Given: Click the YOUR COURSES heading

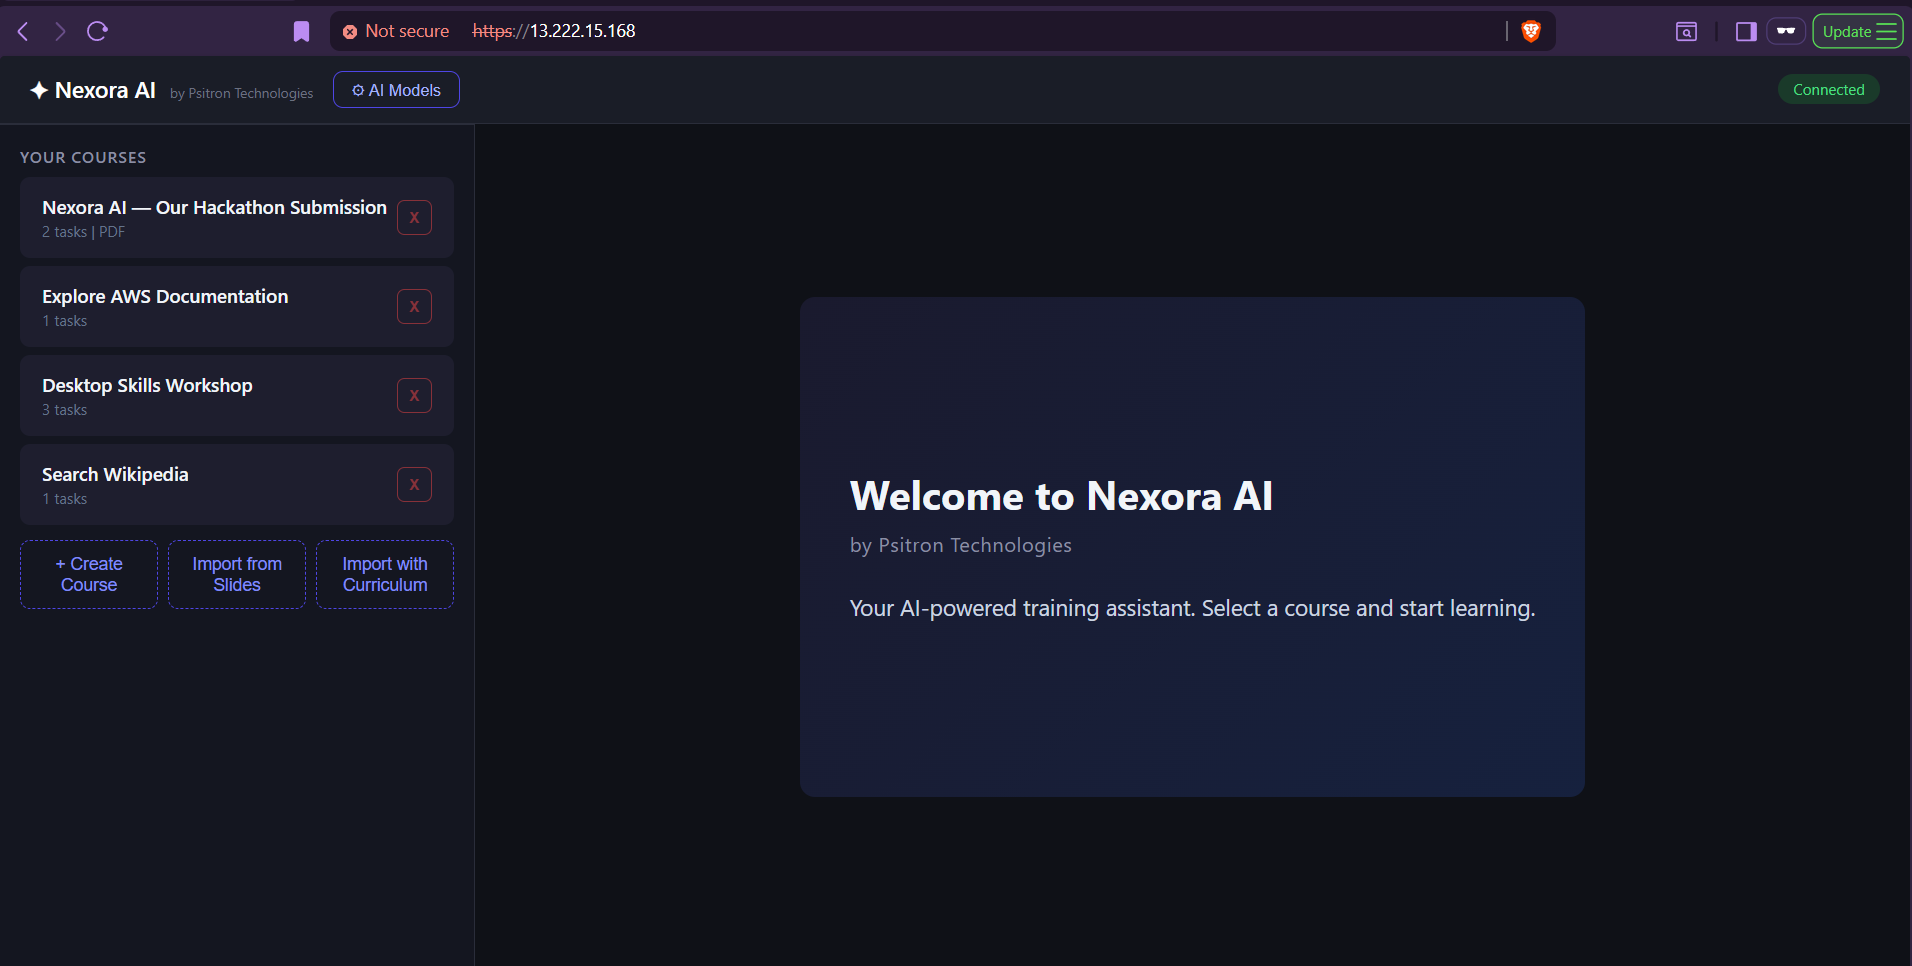Looking at the screenshot, I should click(83, 158).
